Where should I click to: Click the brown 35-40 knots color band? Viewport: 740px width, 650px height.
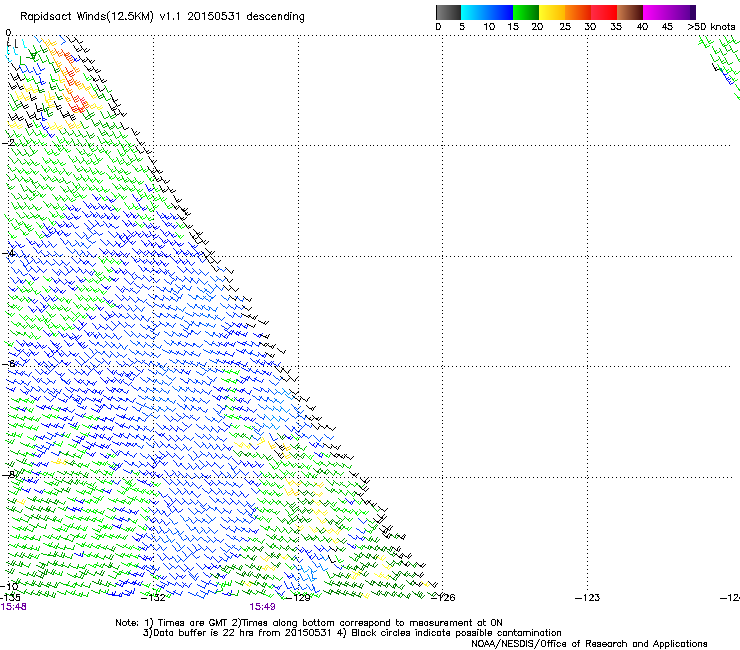(630, 12)
